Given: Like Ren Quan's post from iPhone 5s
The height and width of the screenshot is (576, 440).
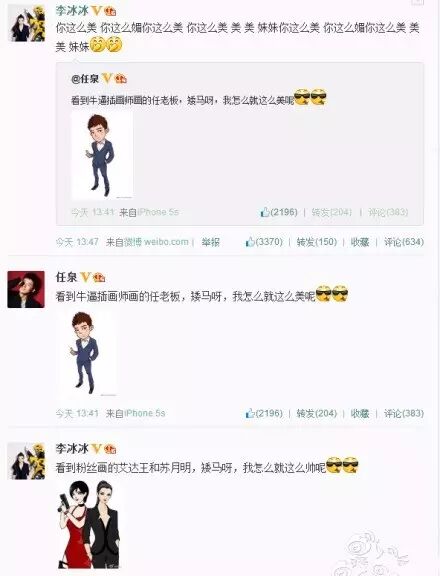Looking at the screenshot, I should coord(264,413).
